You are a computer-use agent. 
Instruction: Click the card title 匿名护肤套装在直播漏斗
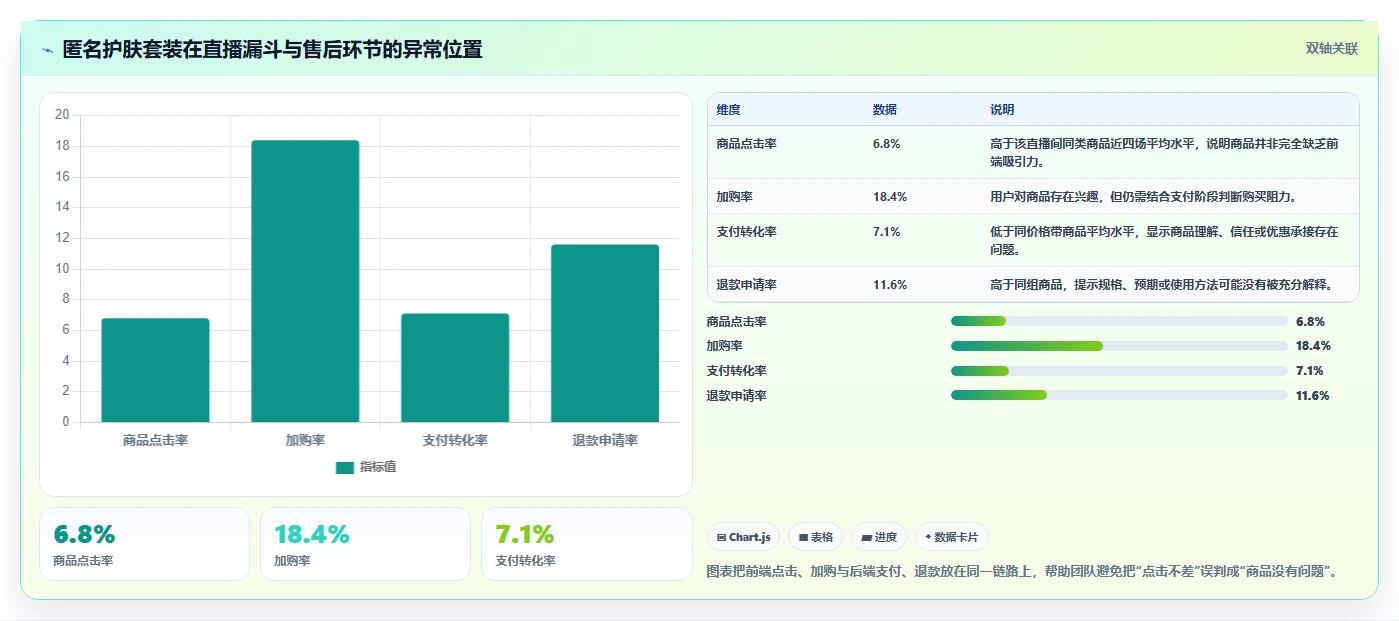(x=272, y=50)
